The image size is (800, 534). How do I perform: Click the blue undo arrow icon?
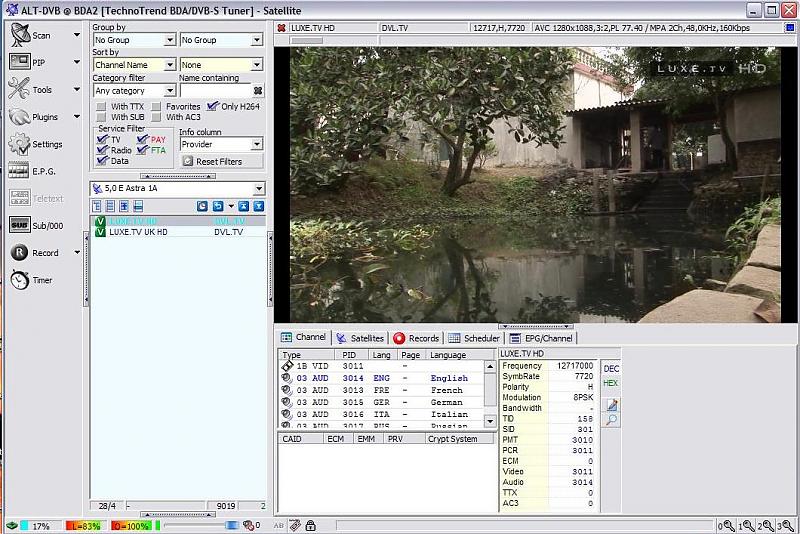click(218, 206)
